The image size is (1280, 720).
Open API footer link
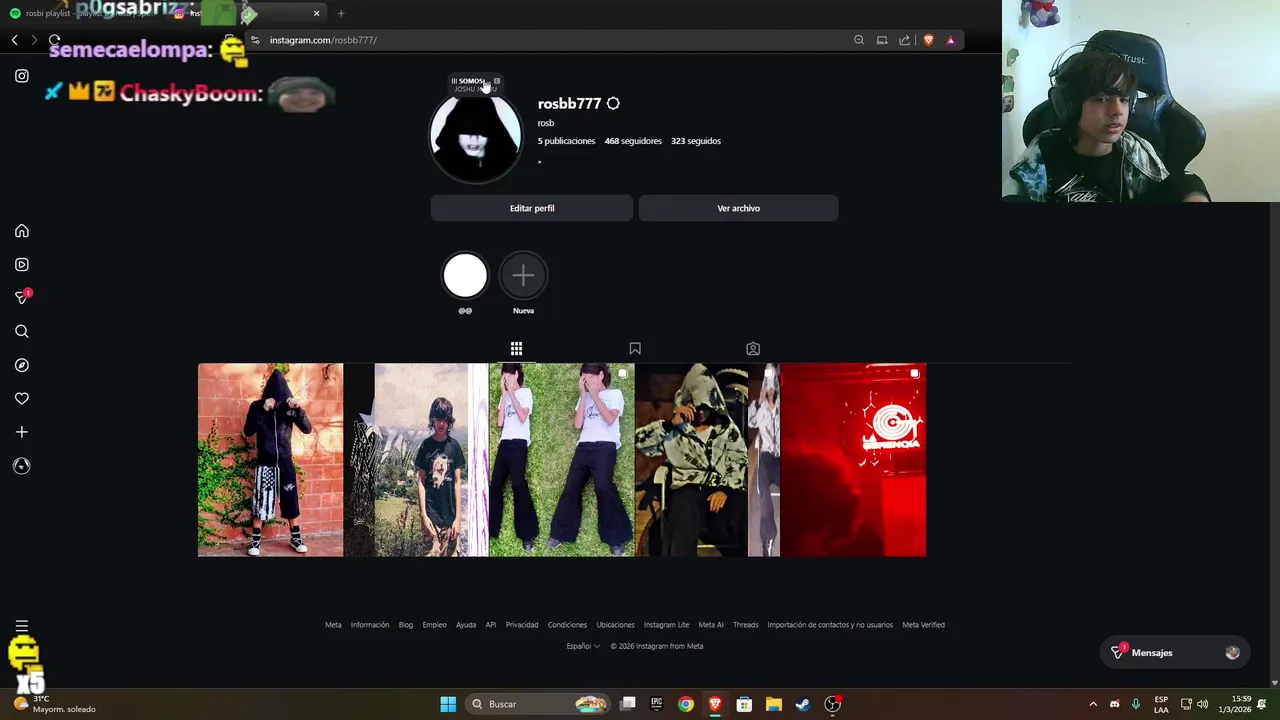[491, 625]
